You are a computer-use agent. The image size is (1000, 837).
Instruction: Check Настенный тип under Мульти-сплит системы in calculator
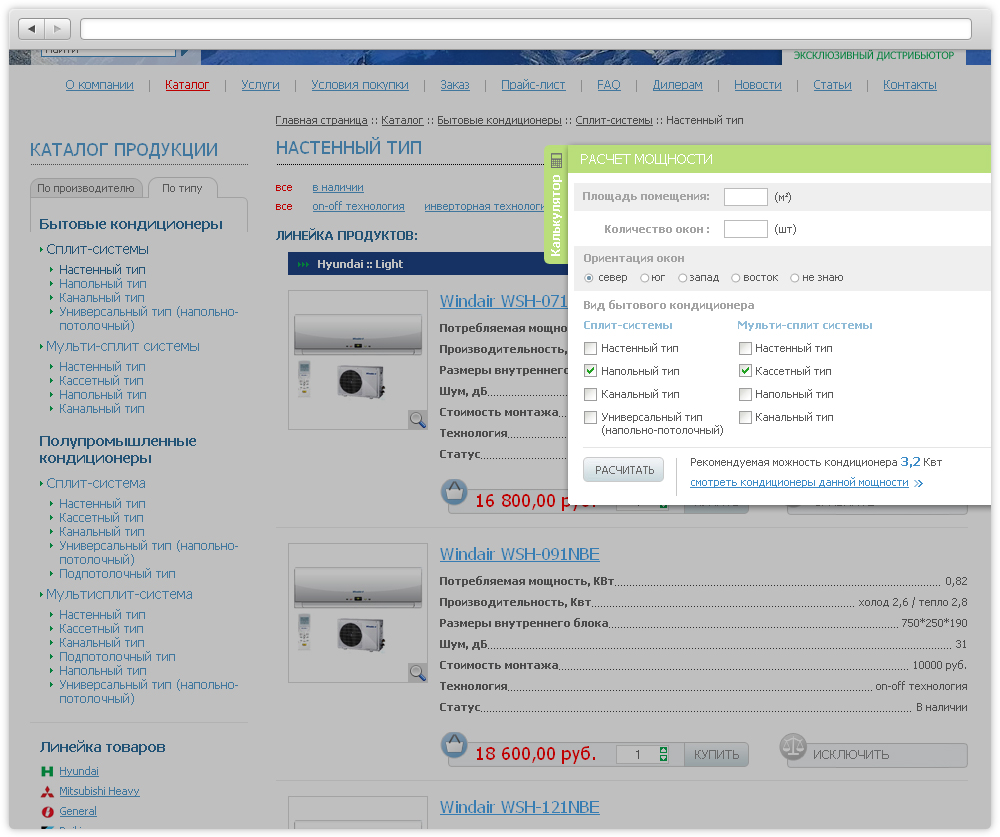(x=745, y=348)
